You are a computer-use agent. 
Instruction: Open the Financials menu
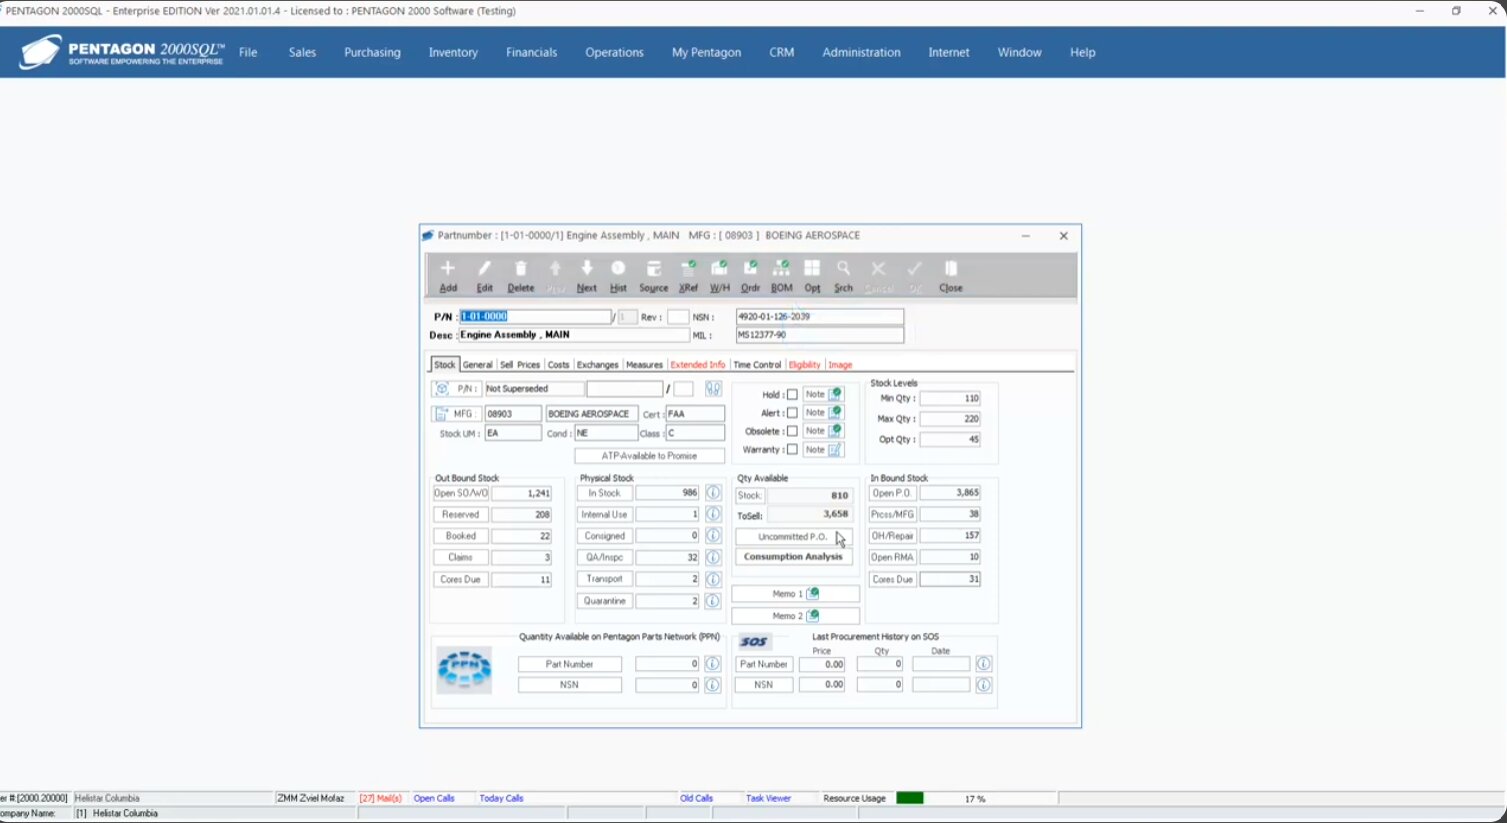pos(531,52)
